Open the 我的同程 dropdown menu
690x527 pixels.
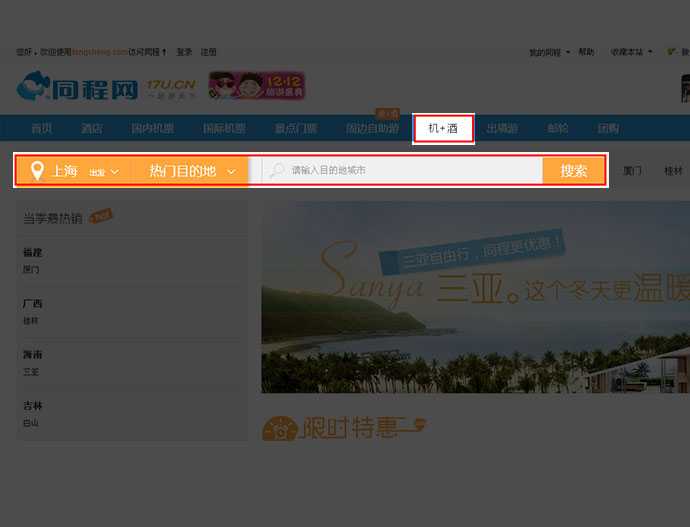(549, 52)
